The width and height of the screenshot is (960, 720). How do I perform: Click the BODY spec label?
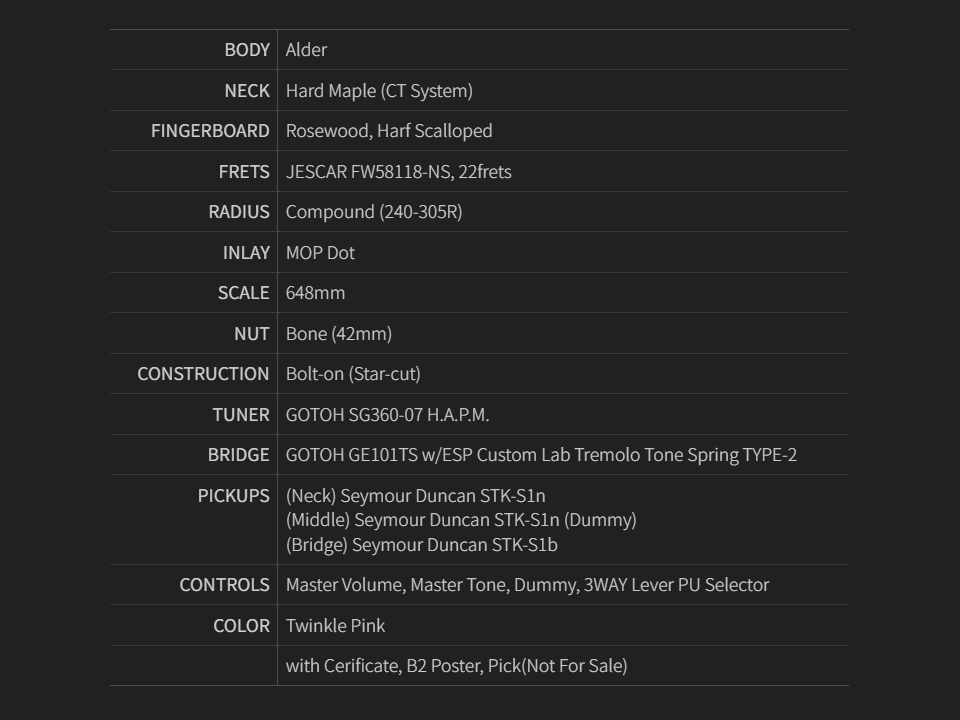point(247,50)
